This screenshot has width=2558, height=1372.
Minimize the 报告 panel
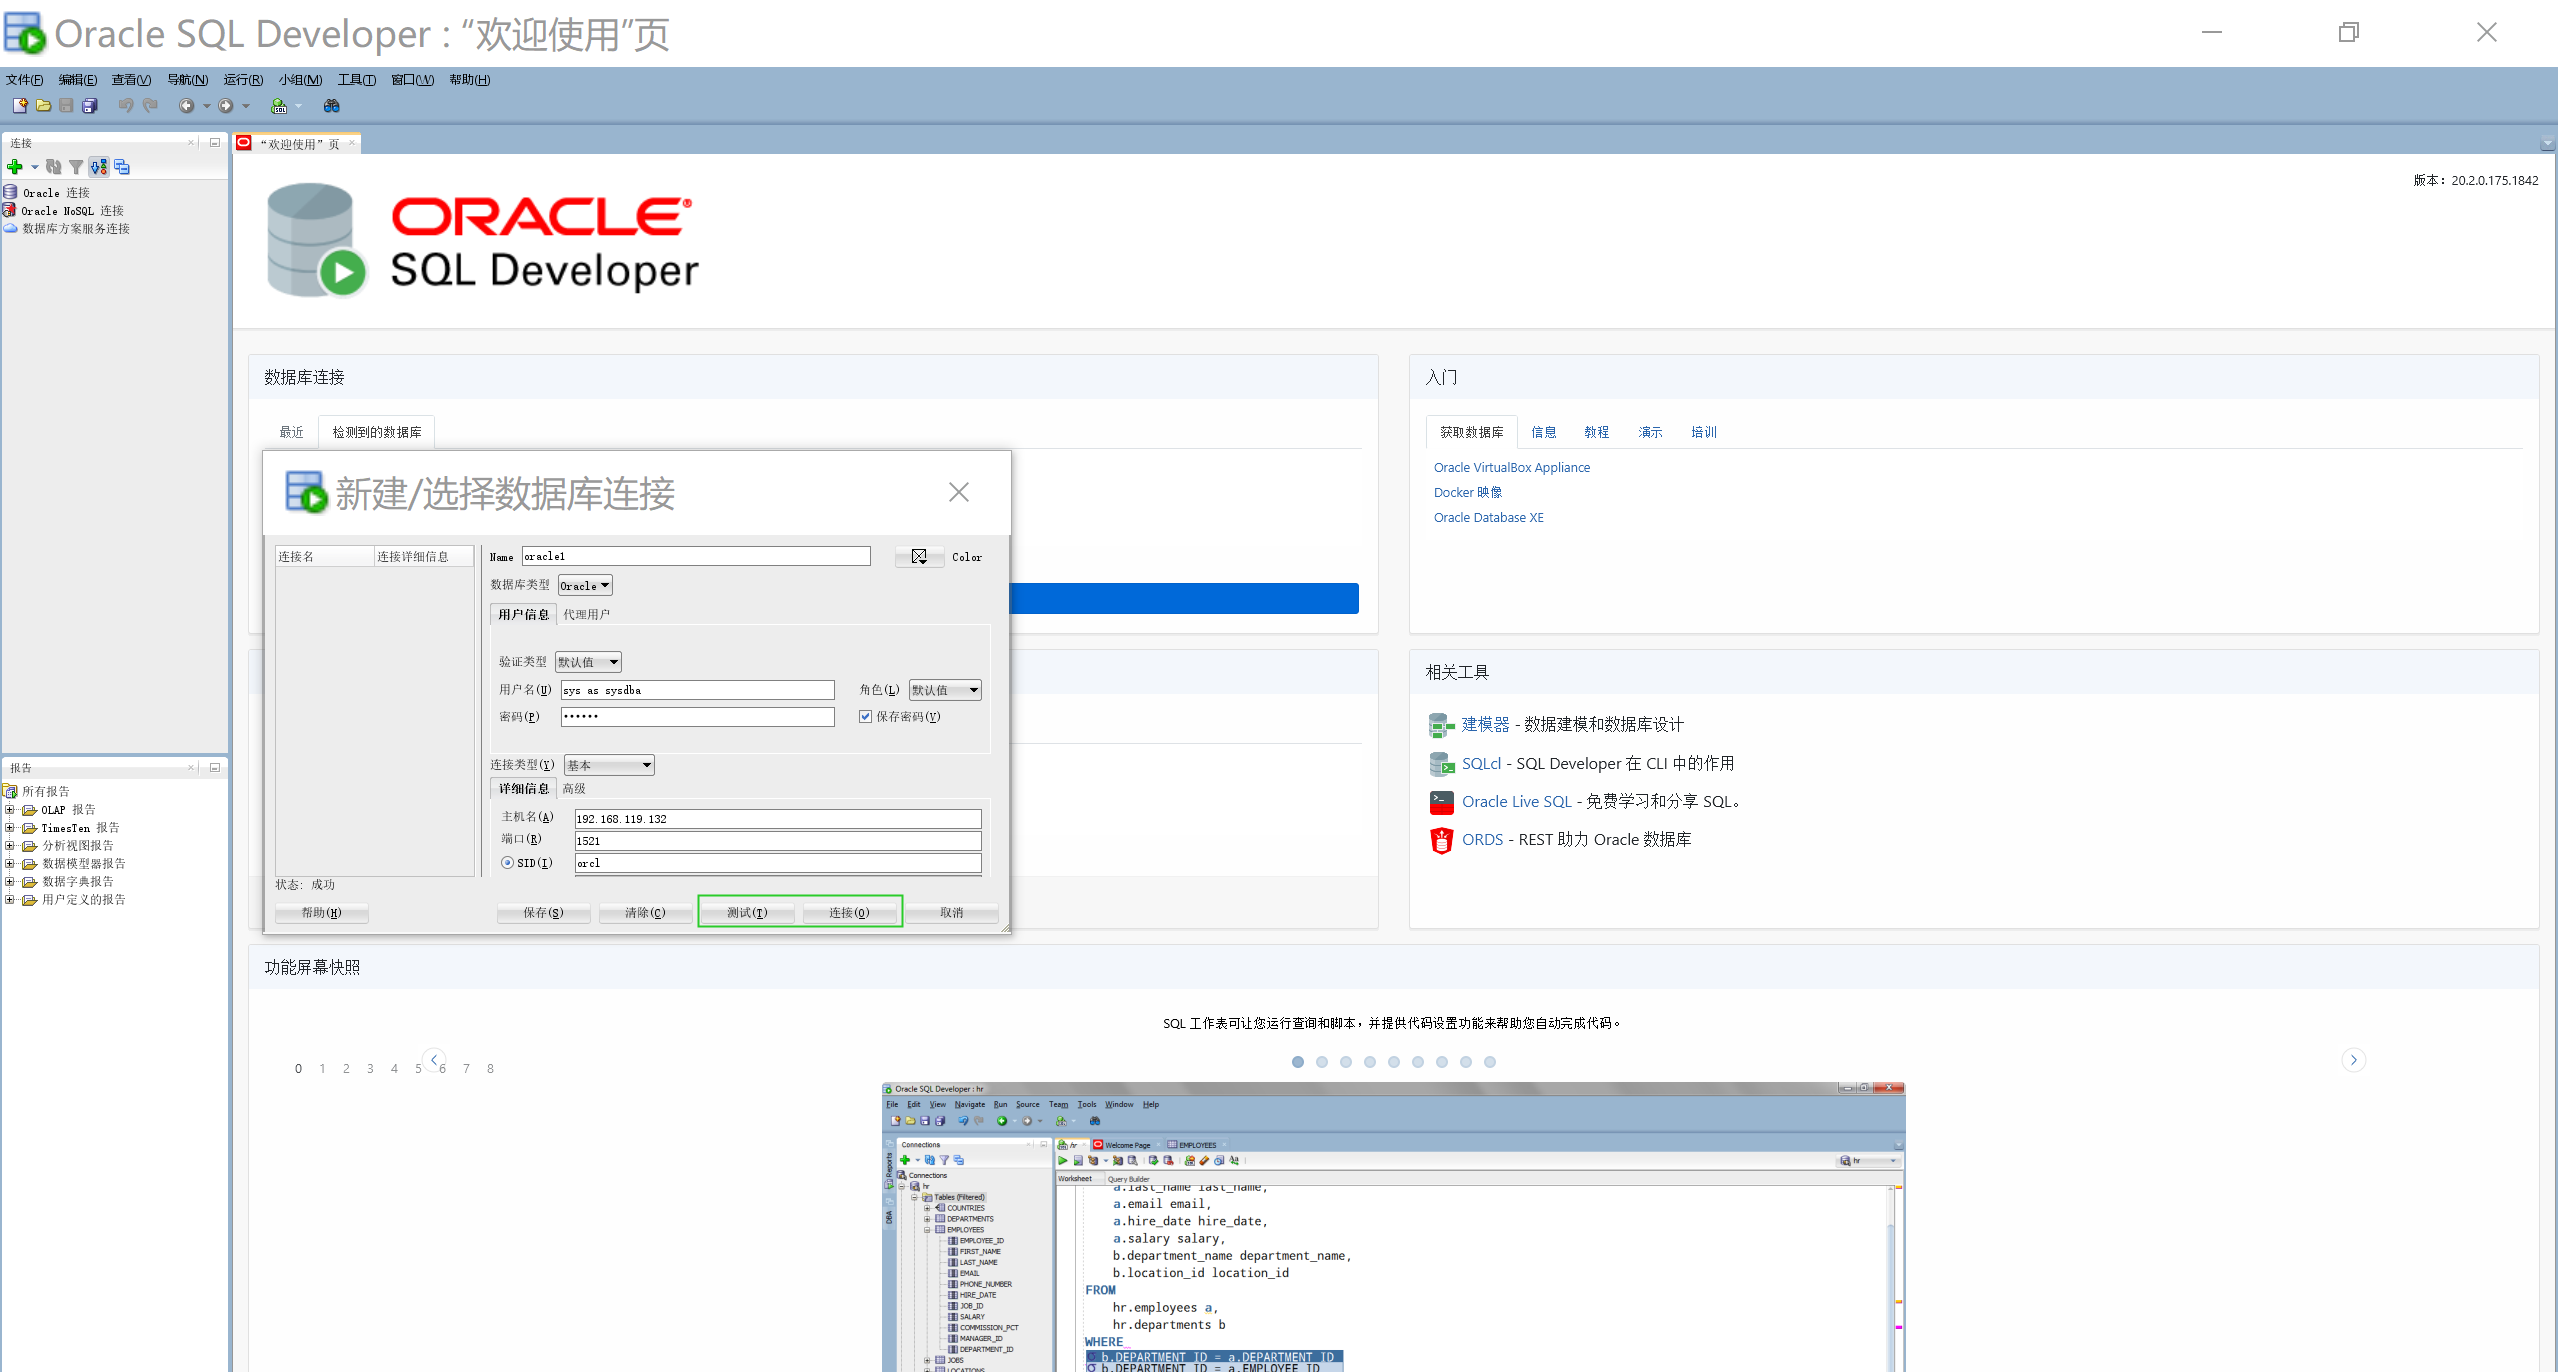coord(214,767)
